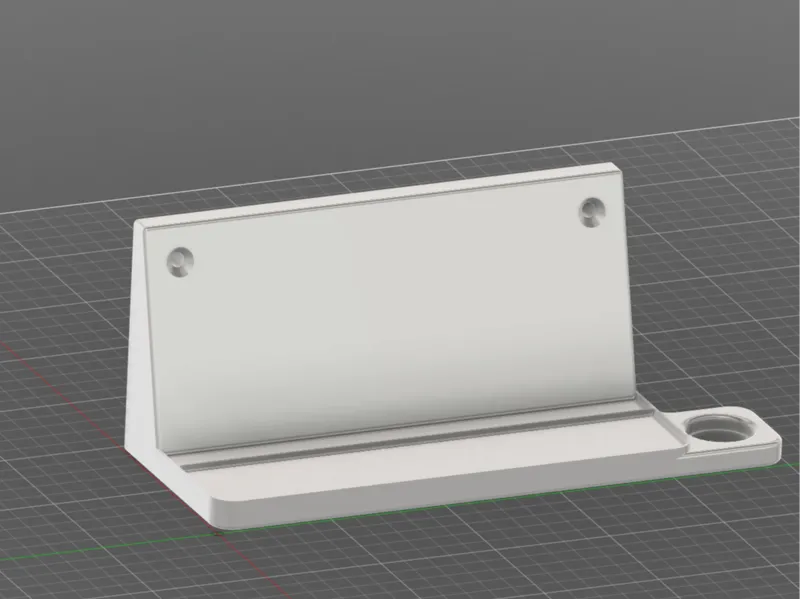Select the right countersunk screw hole
Image resolution: width=800 pixels, height=599 pixels.
[x=592, y=212]
